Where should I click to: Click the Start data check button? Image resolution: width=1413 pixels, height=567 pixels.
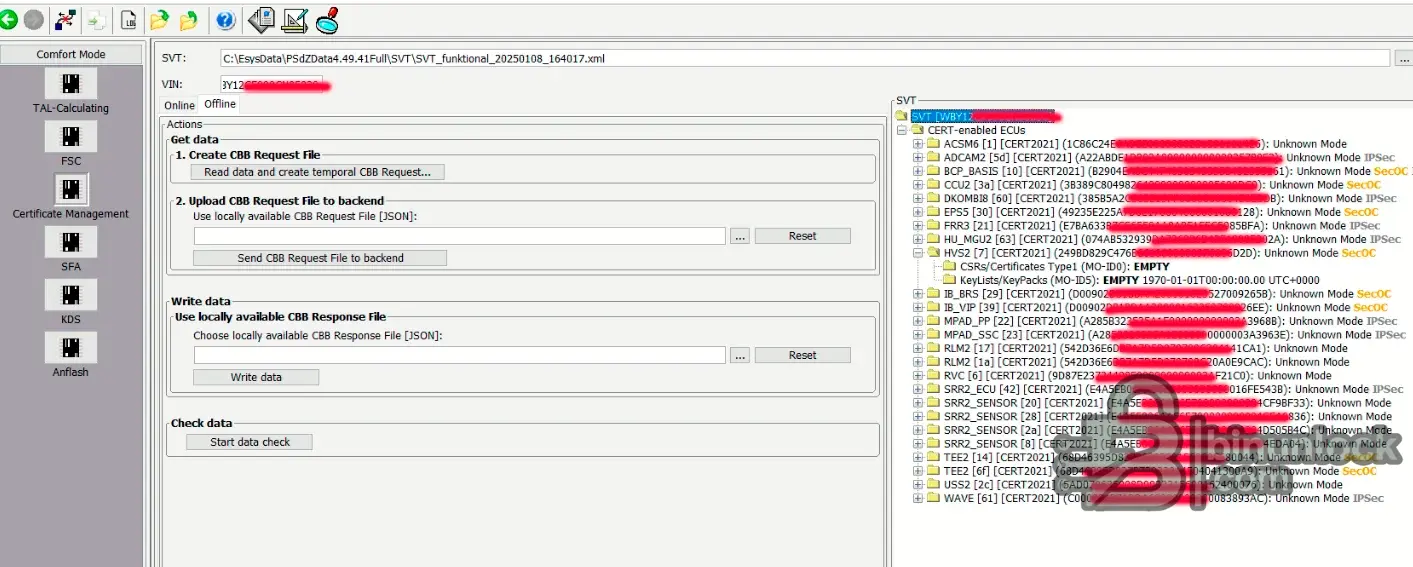coord(250,442)
